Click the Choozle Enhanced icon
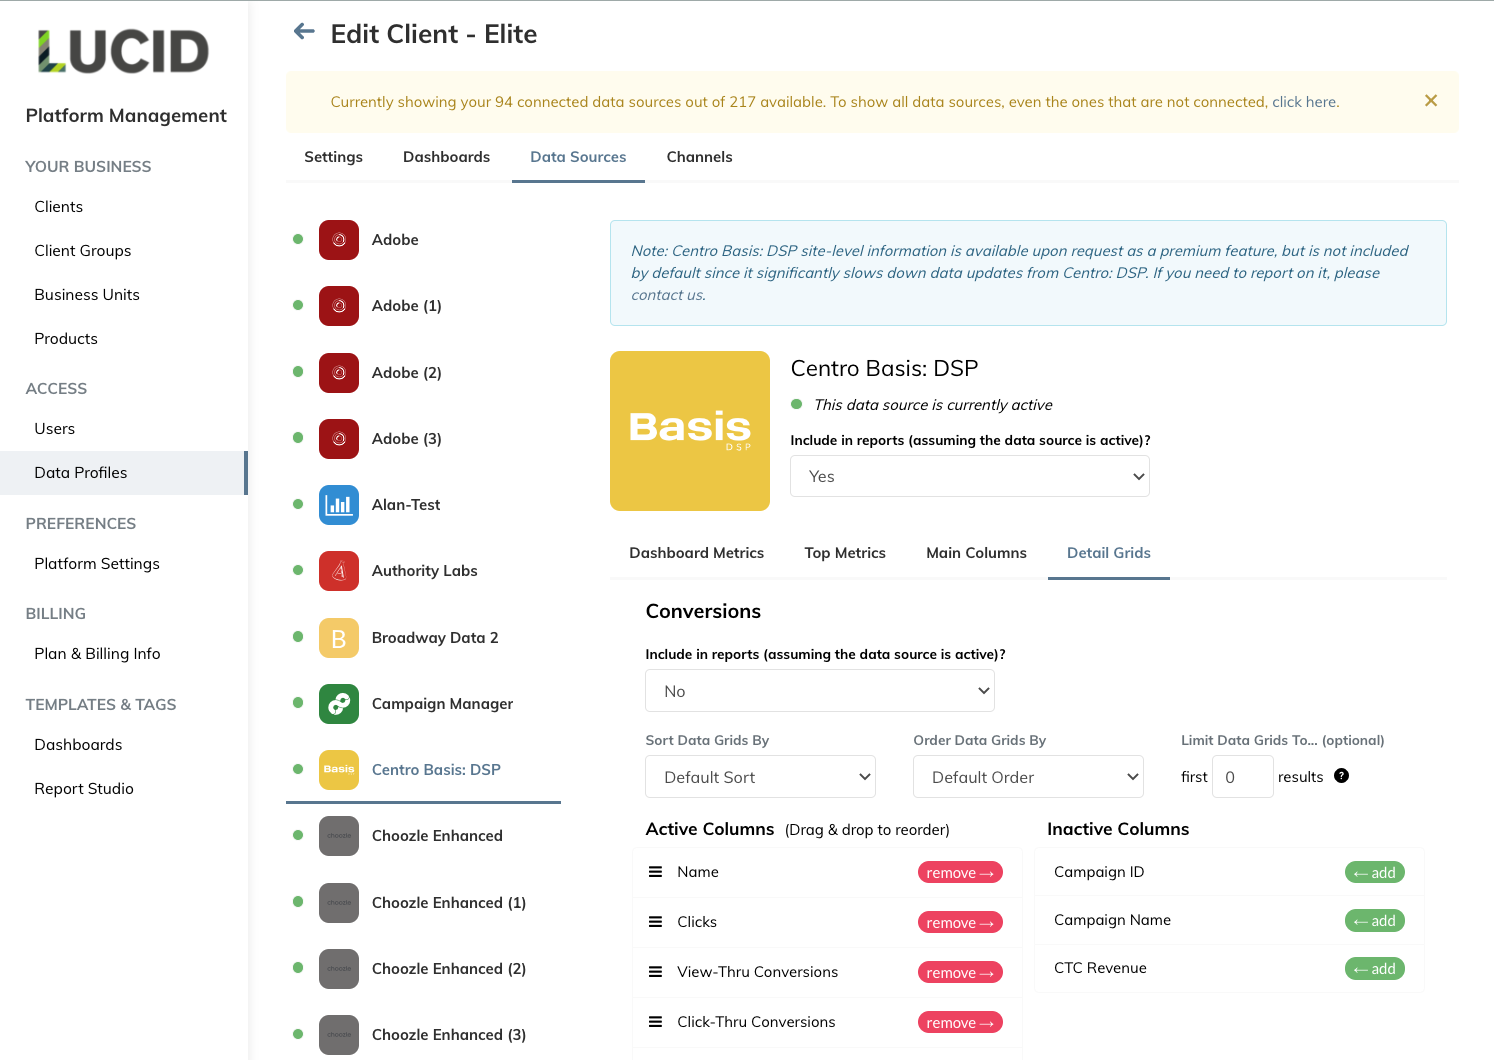This screenshot has height=1060, width=1494. (x=339, y=836)
